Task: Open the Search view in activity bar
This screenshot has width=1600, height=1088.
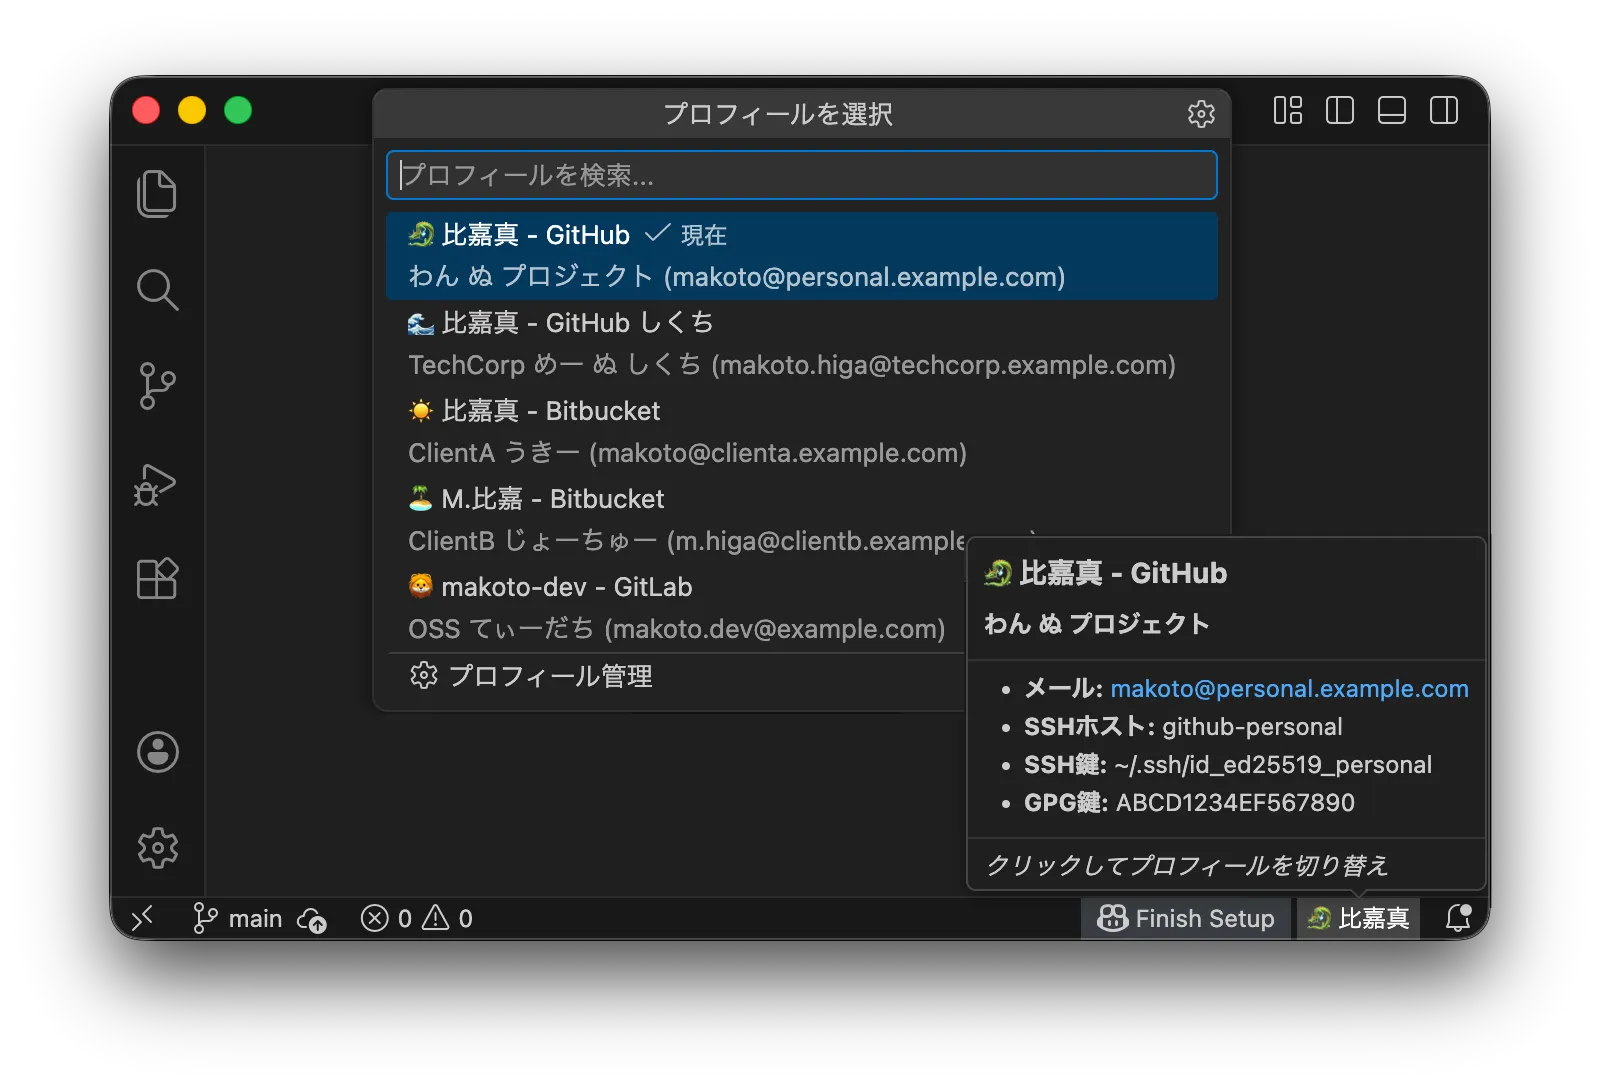Action: coord(157,290)
